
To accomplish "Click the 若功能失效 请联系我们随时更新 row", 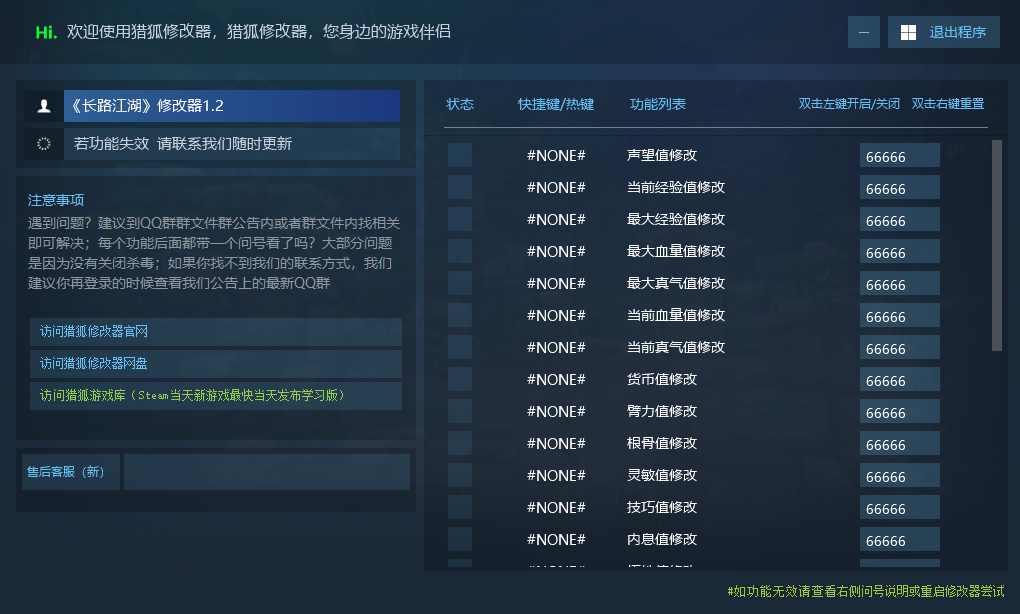I will click(x=232, y=144).
